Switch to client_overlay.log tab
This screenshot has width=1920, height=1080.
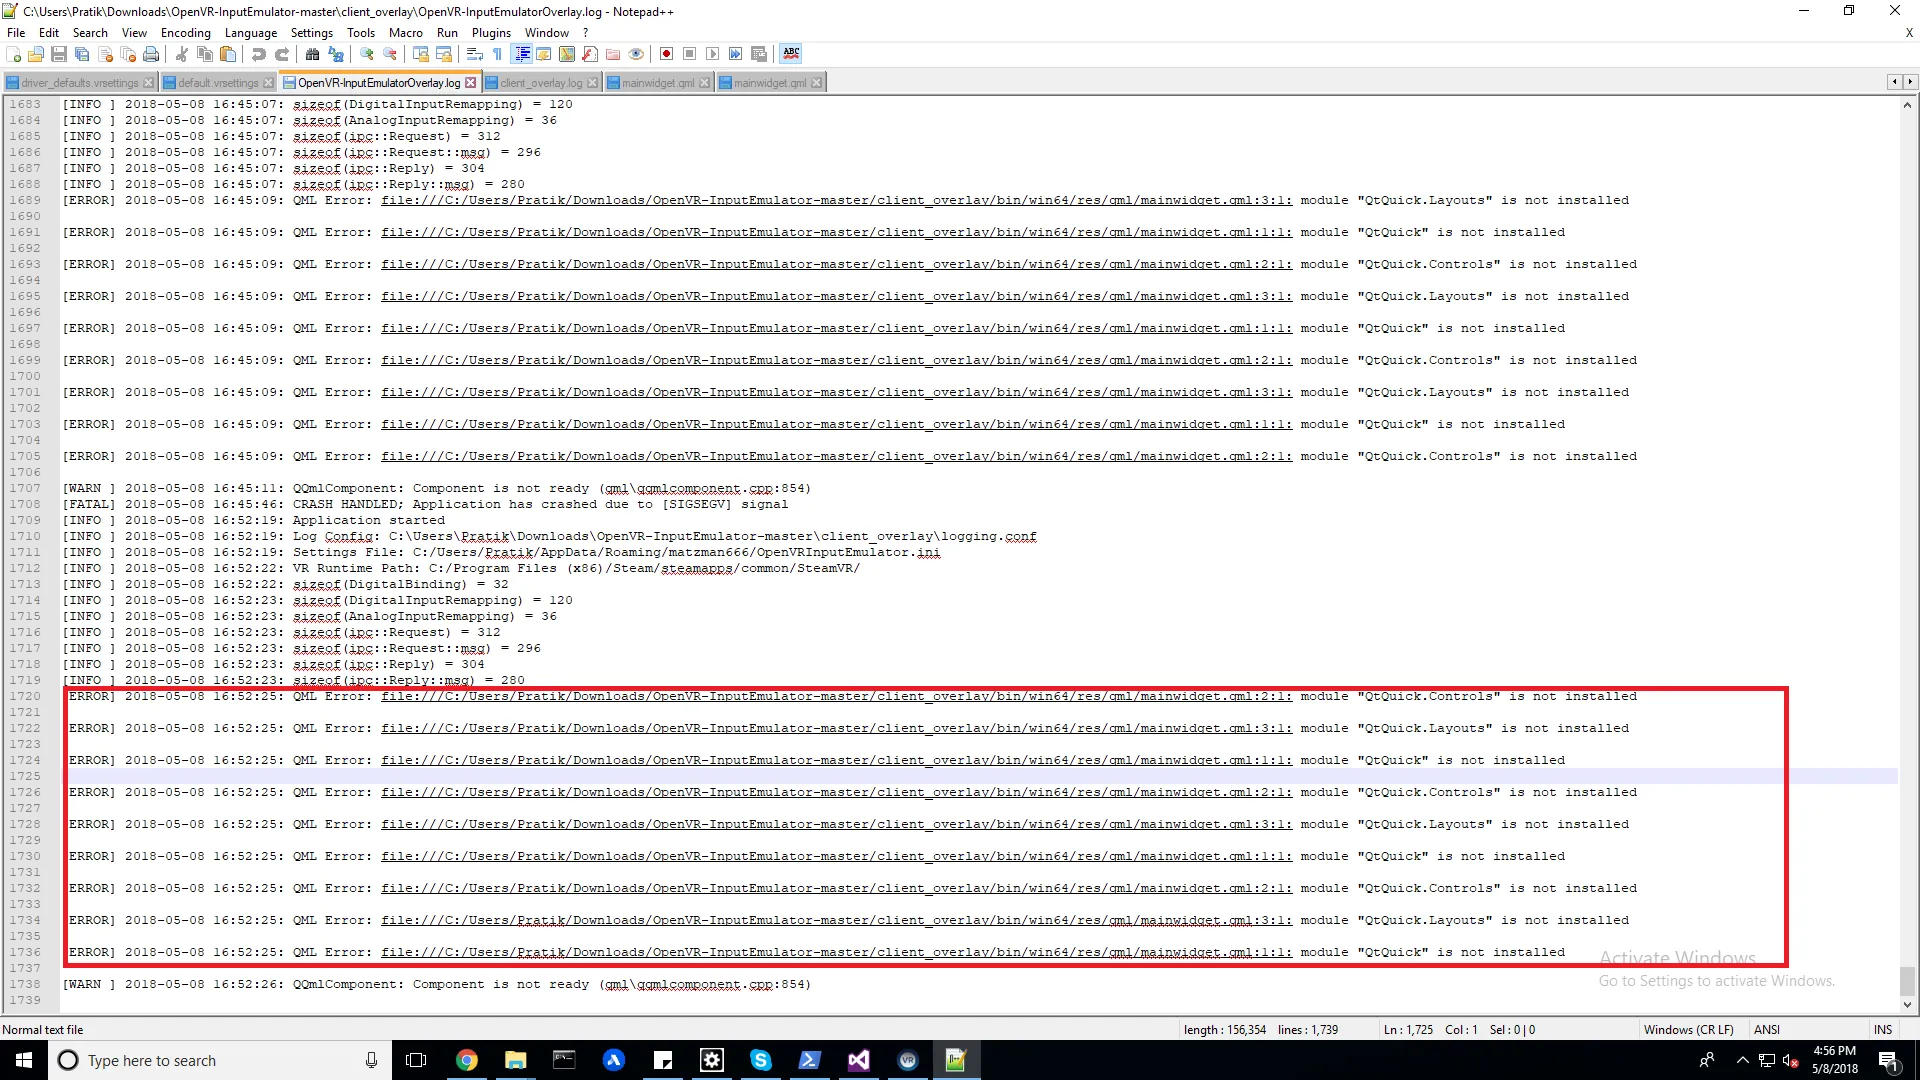tap(540, 83)
